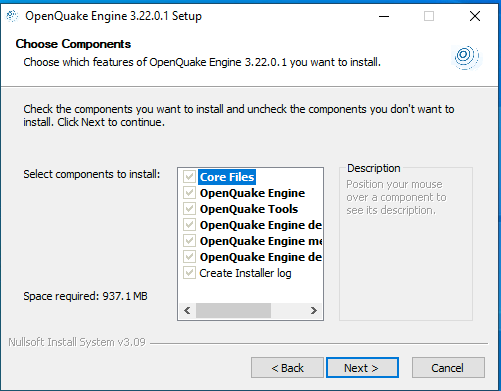Click the OpenQuake spiral logo in the header
The width and height of the screenshot is (501, 391).
coord(467,57)
